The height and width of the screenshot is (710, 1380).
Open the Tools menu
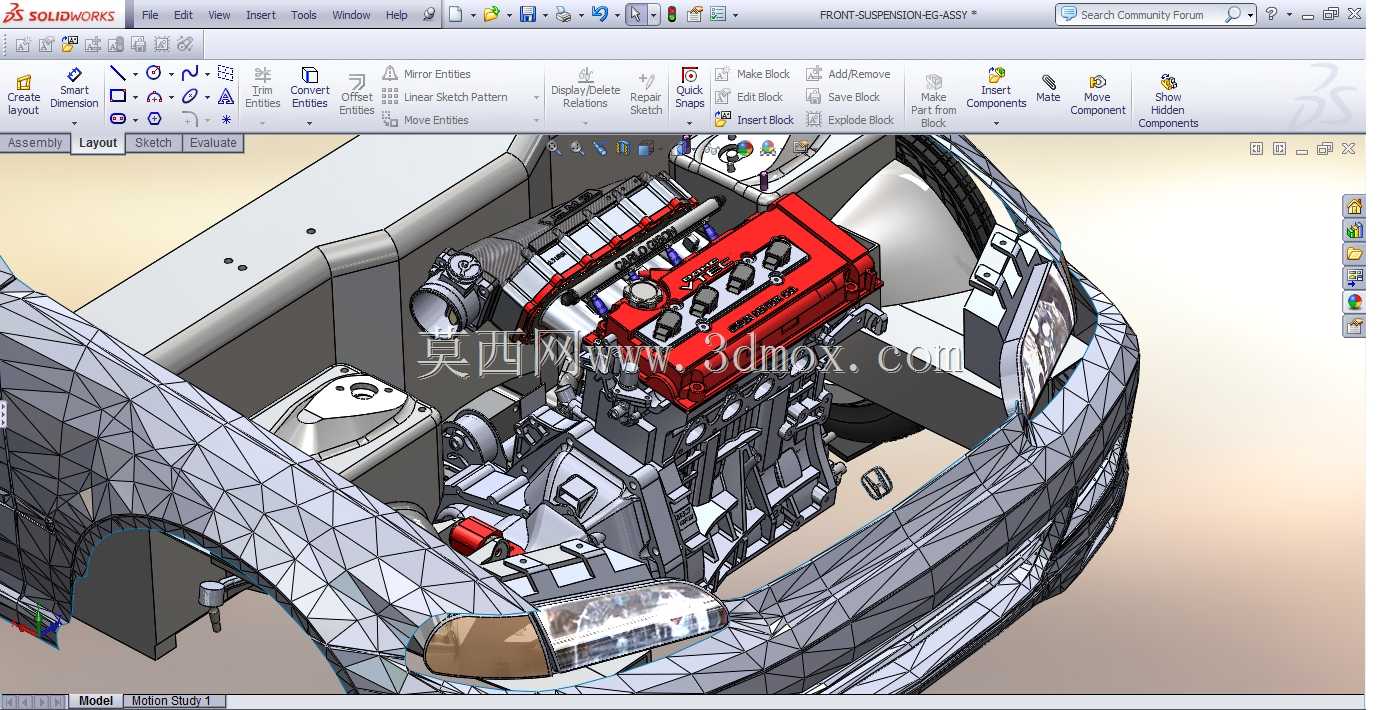coord(304,15)
